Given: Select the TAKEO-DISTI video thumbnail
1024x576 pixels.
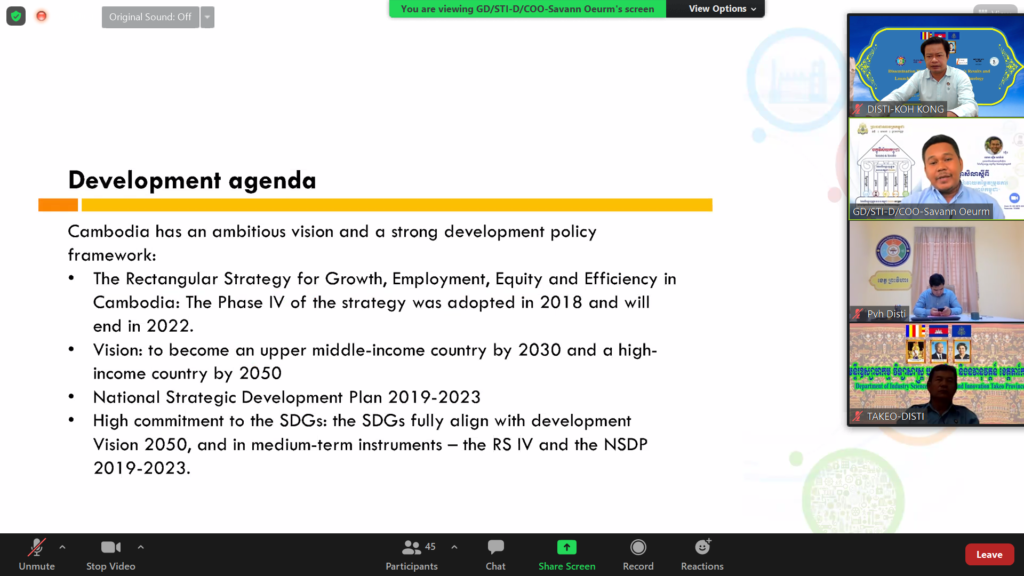Looking at the screenshot, I should click(935, 374).
